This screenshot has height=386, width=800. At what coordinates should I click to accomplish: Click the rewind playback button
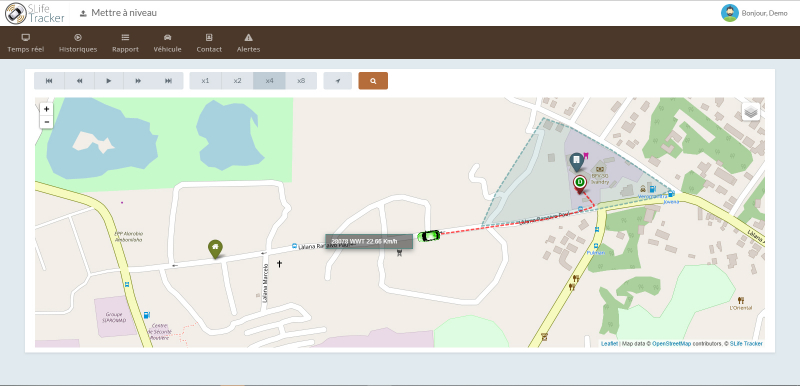pyautogui.click(x=79, y=81)
